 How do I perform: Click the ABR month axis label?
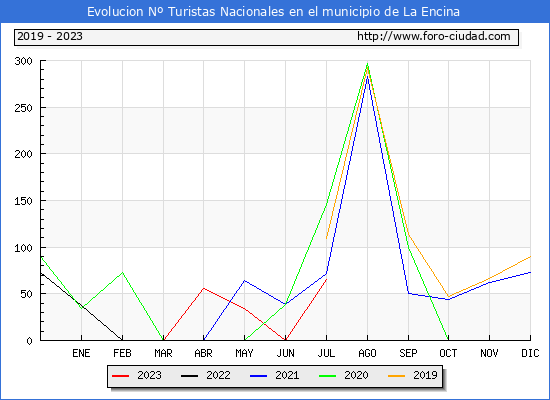(203, 353)
